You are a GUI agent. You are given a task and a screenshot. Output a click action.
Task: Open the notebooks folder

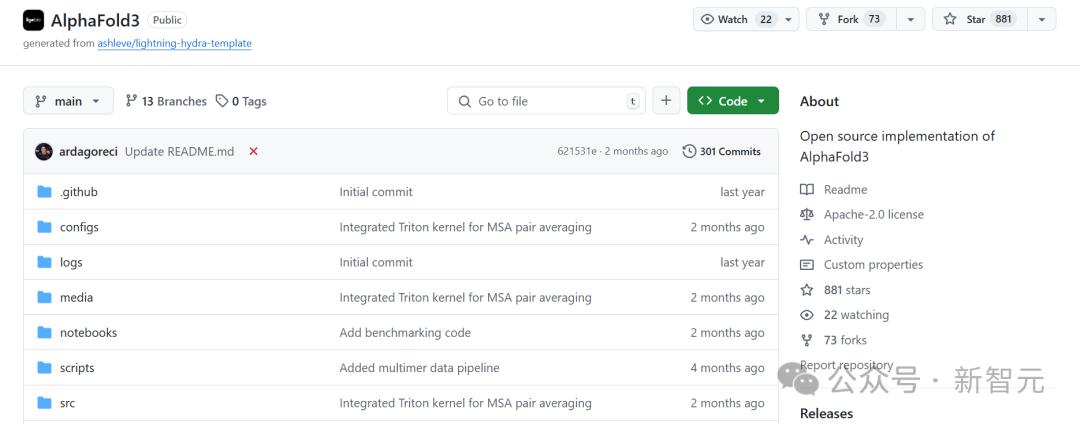point(88,333)
